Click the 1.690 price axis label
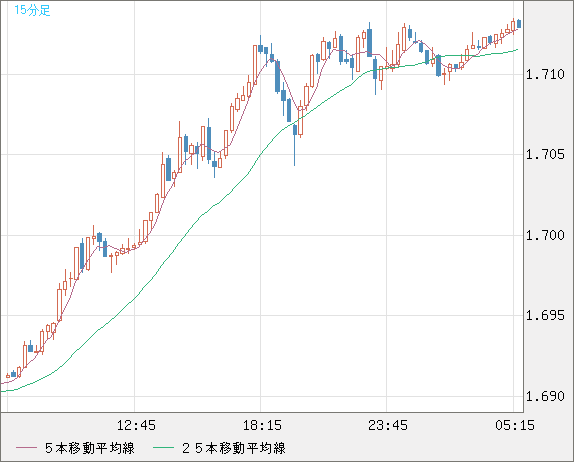The image size is (574, 462). click(545, 396)
